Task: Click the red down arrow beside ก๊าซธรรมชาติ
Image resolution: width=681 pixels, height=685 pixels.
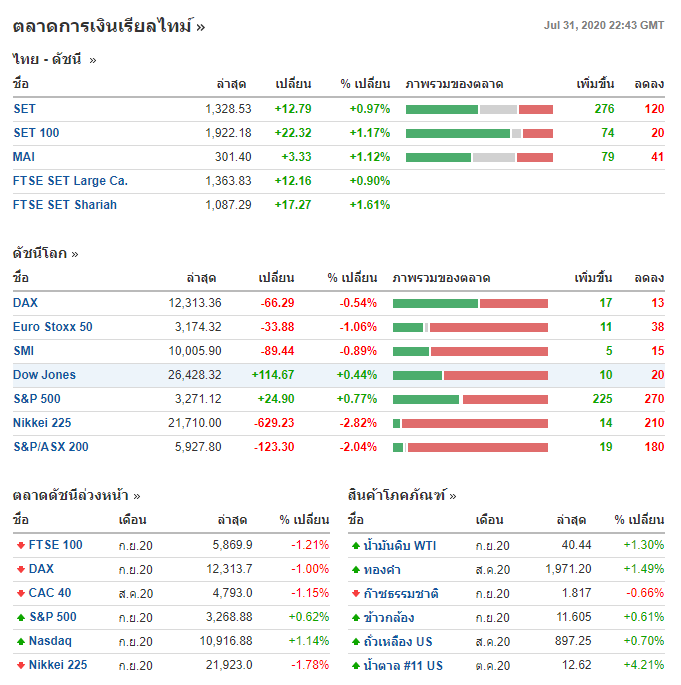Action: tap(355, 593)
